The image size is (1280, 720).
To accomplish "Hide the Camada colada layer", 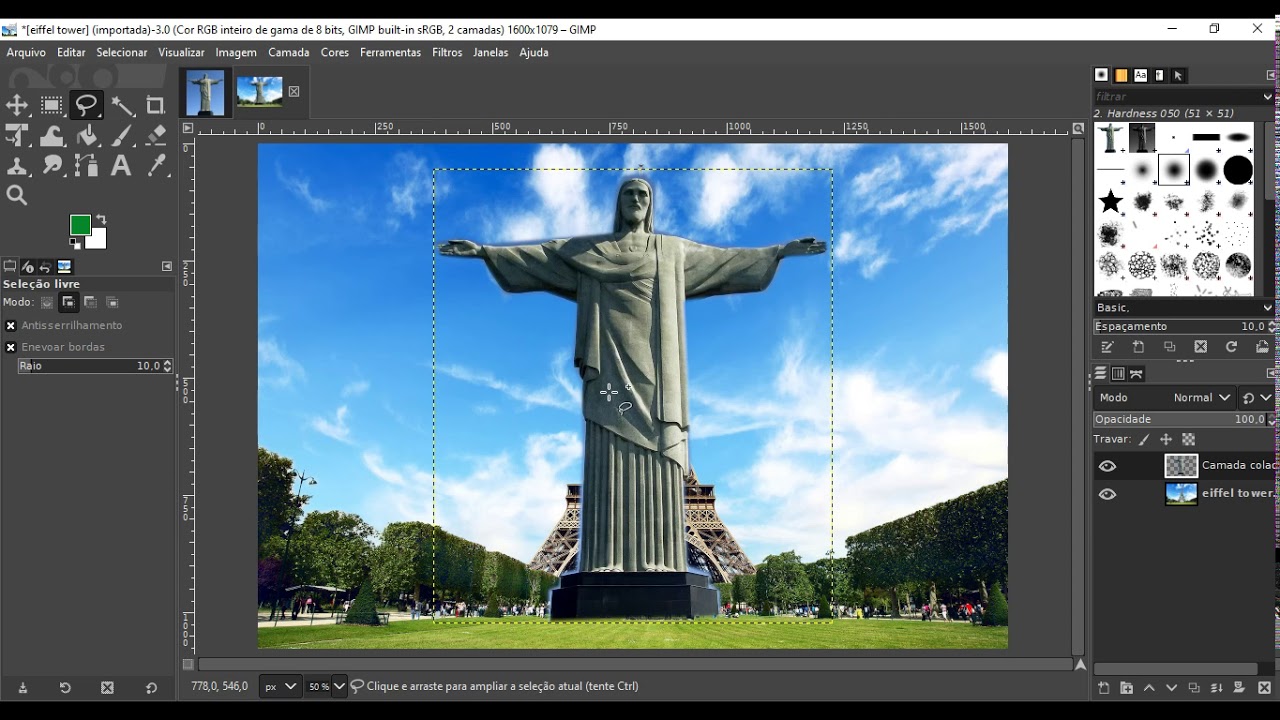I will pos(1107,466).
